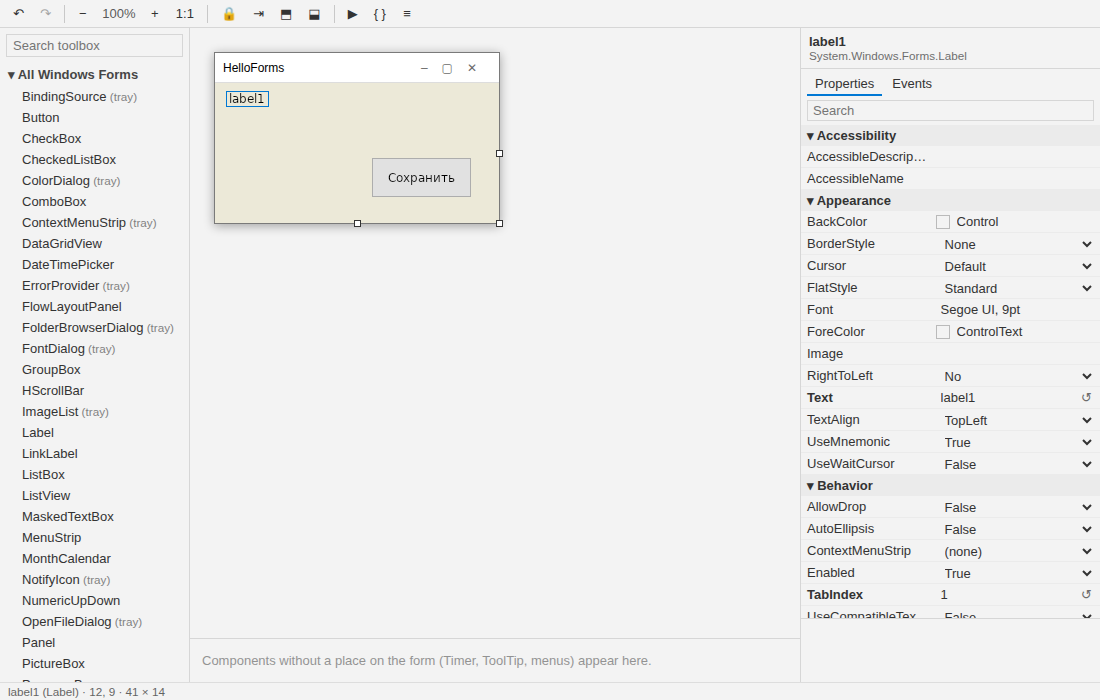
Task: Switch to the Properties tab
Action: [x=845, y=83]
